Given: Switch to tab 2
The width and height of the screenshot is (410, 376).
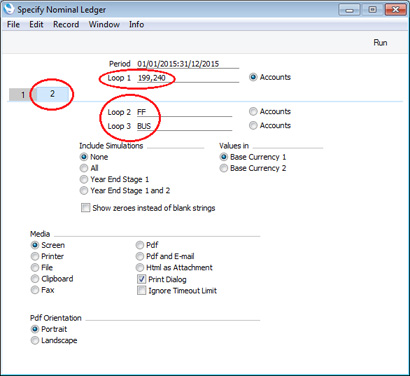Looking at the screenshot, I should (x=52, y=94).
